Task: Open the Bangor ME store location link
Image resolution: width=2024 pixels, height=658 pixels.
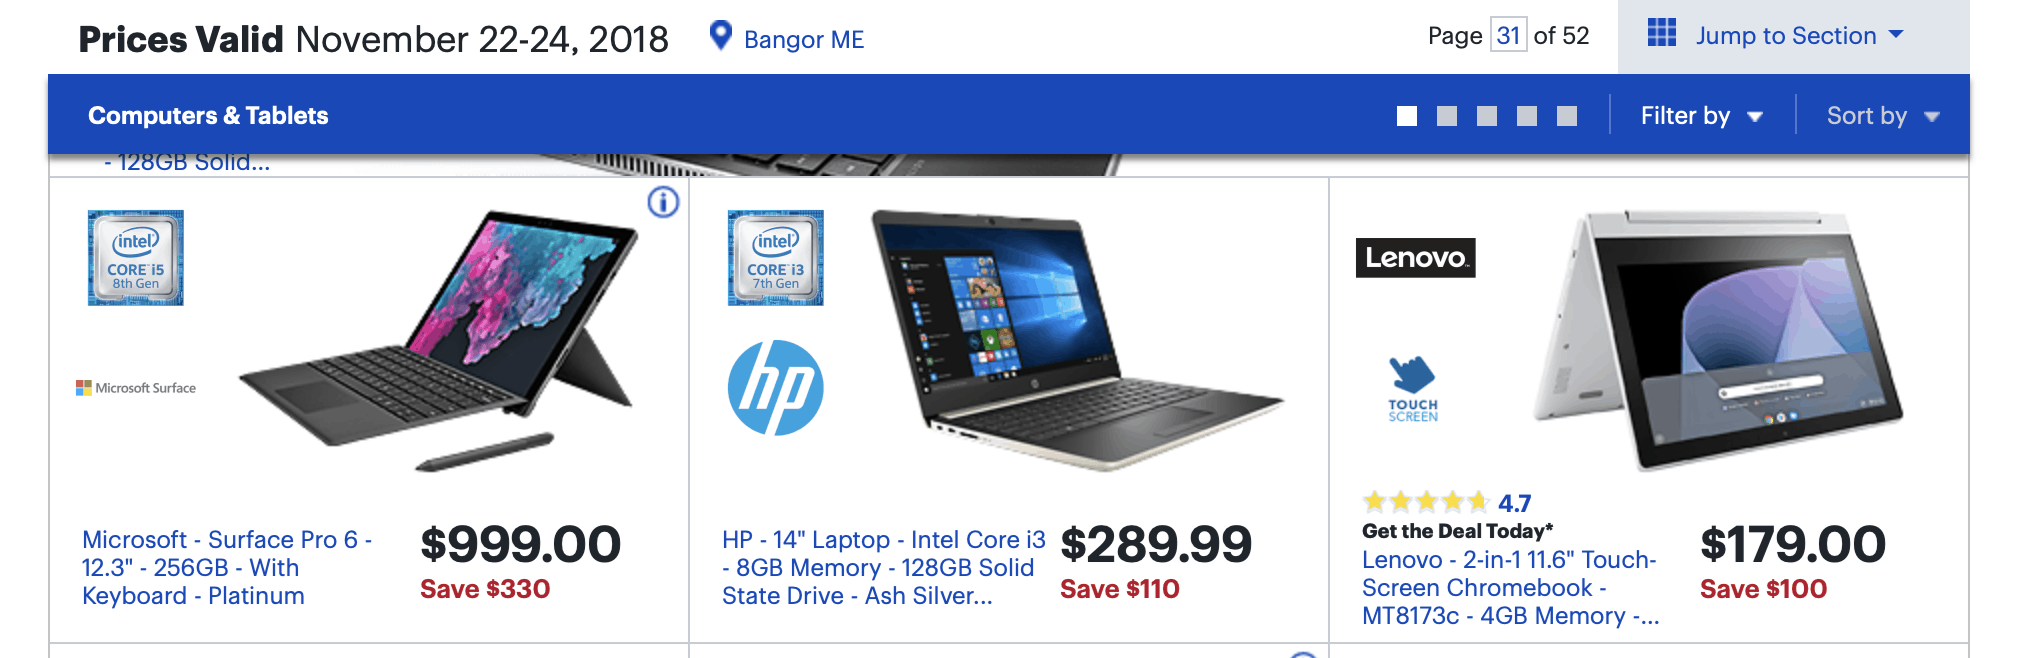Action: coord(804,39)
